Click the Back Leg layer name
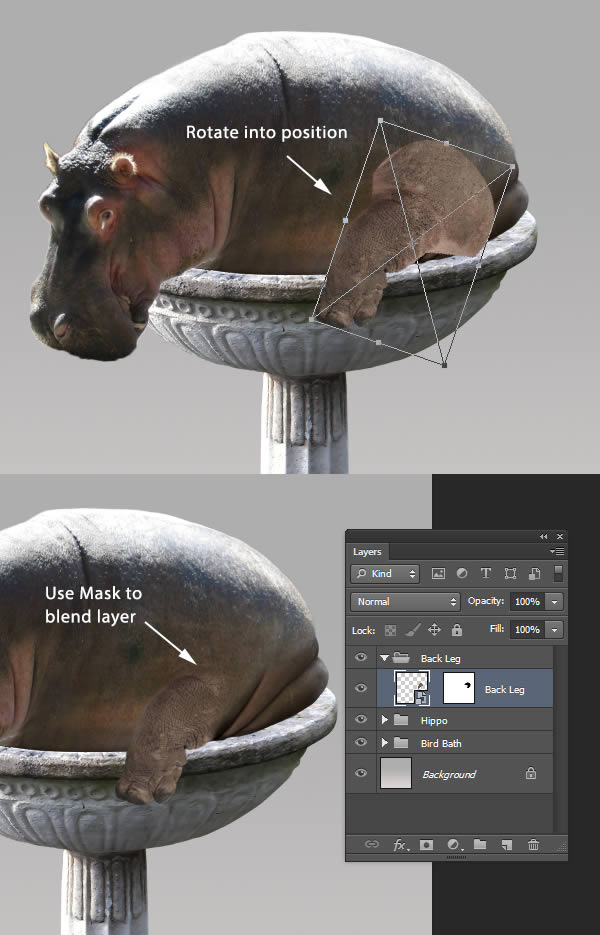 point(505,689)
